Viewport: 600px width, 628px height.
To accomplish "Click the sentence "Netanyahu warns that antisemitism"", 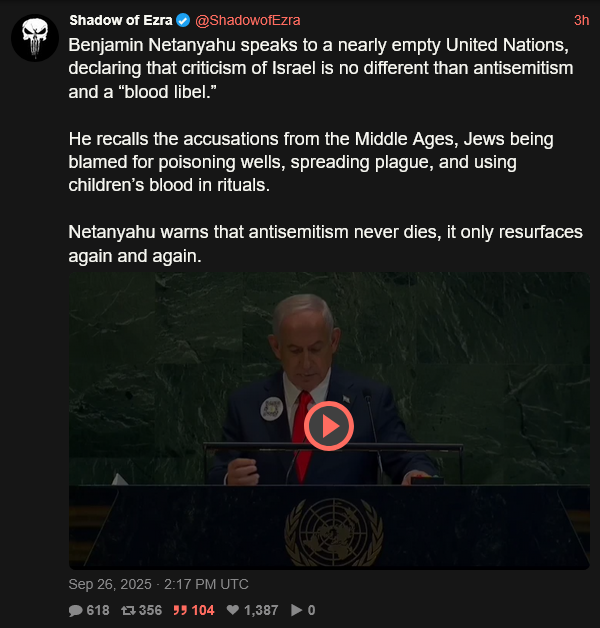I will (325, 244).
